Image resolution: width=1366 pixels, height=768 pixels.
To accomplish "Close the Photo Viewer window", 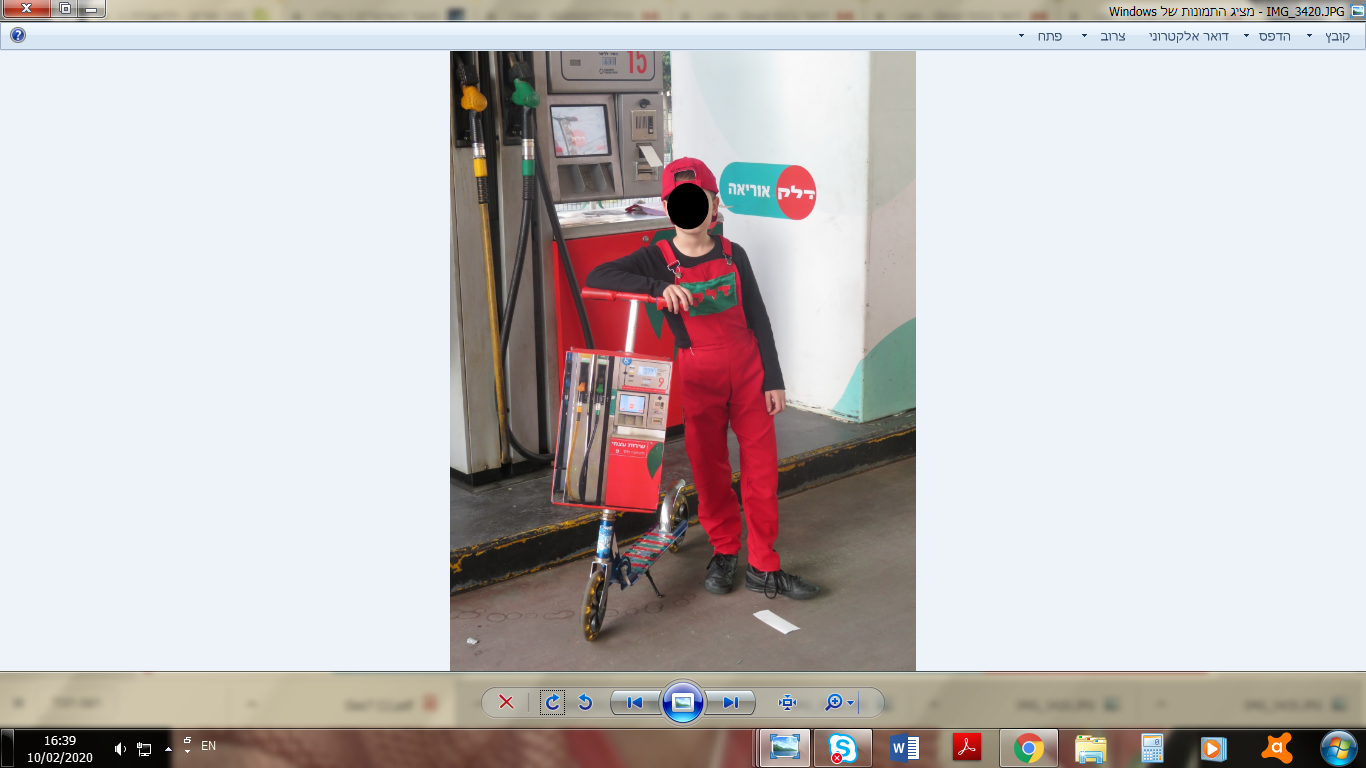I will [26, 9].
